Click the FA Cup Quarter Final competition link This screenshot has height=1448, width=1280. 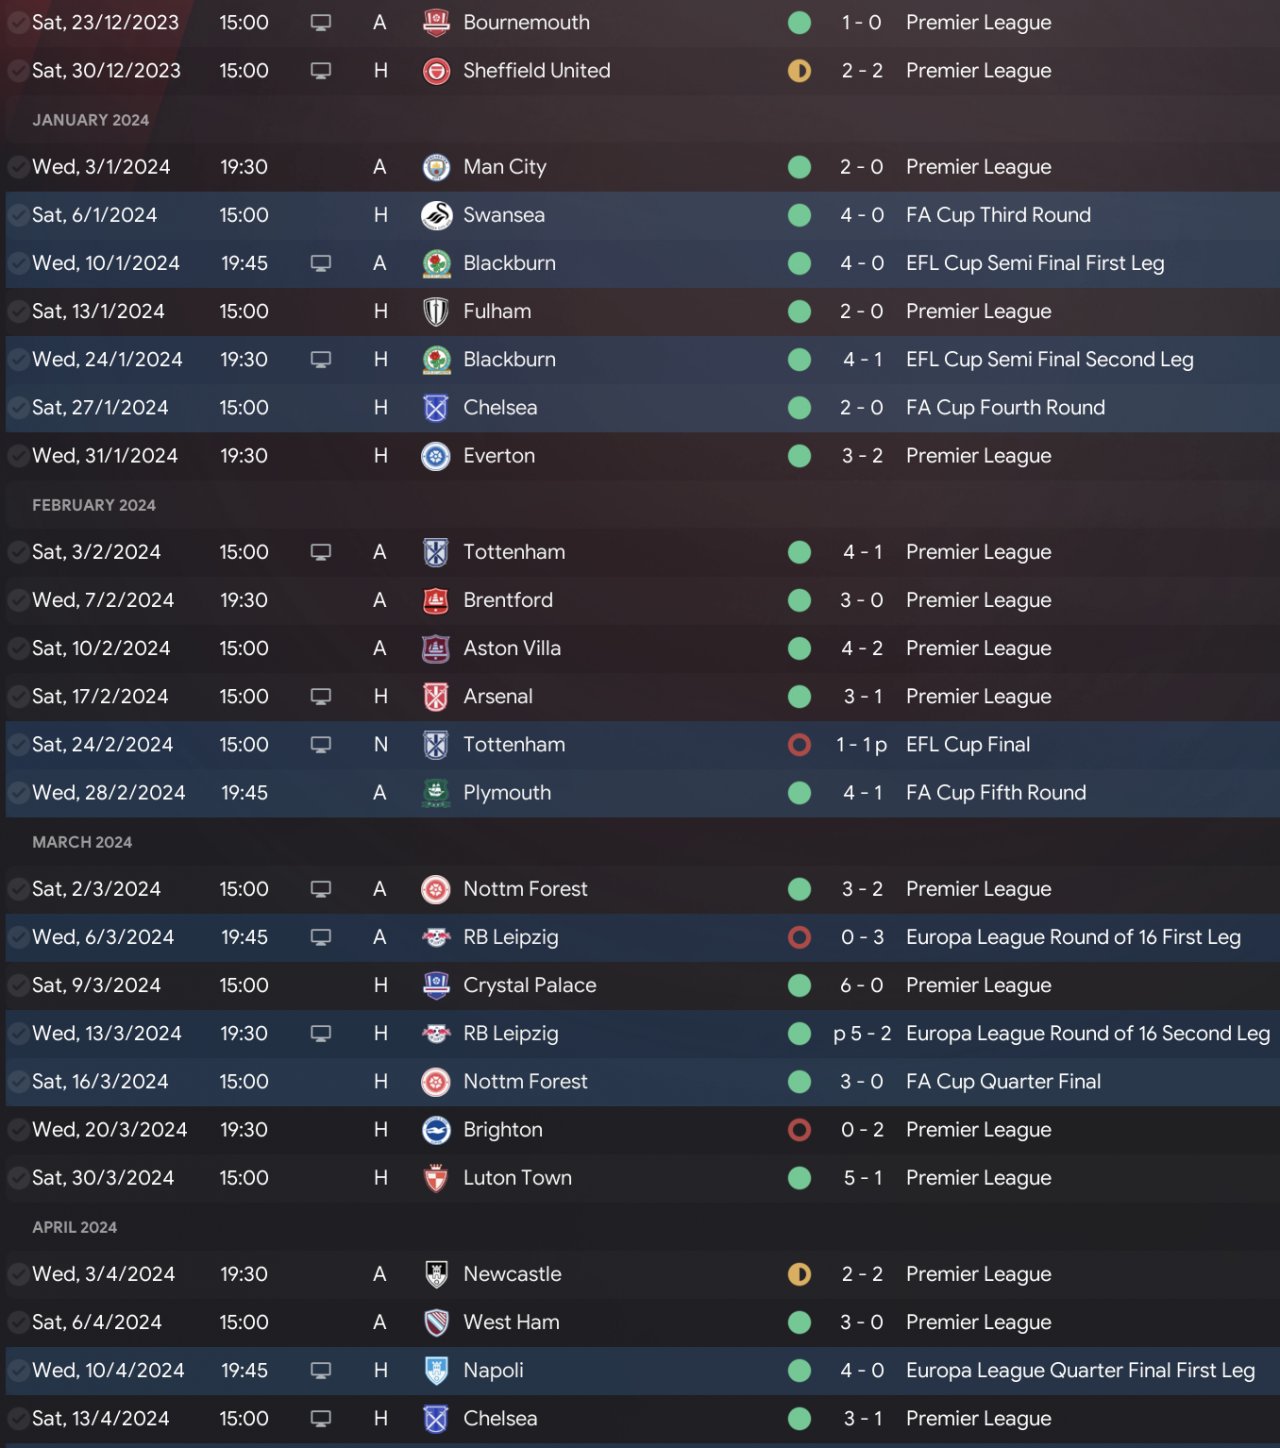click(x=1003, y=1081)
